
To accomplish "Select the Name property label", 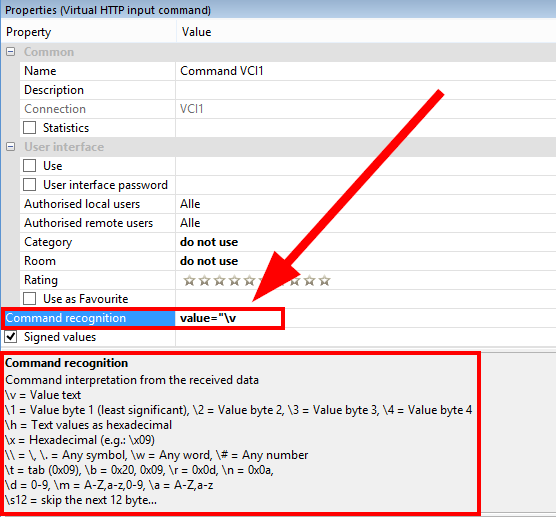I will [x=40, y=71].
